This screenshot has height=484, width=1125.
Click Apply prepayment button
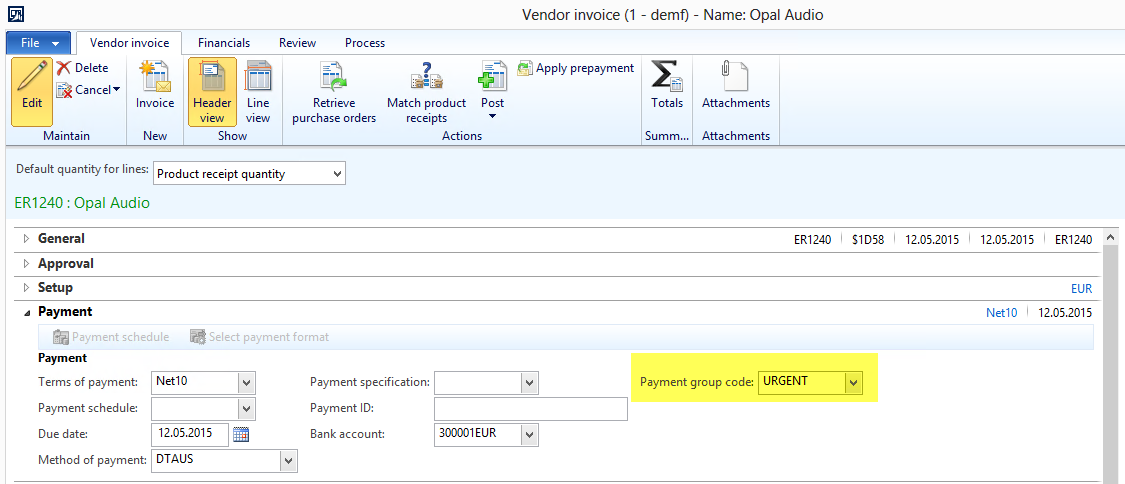[x=576, y=68]
